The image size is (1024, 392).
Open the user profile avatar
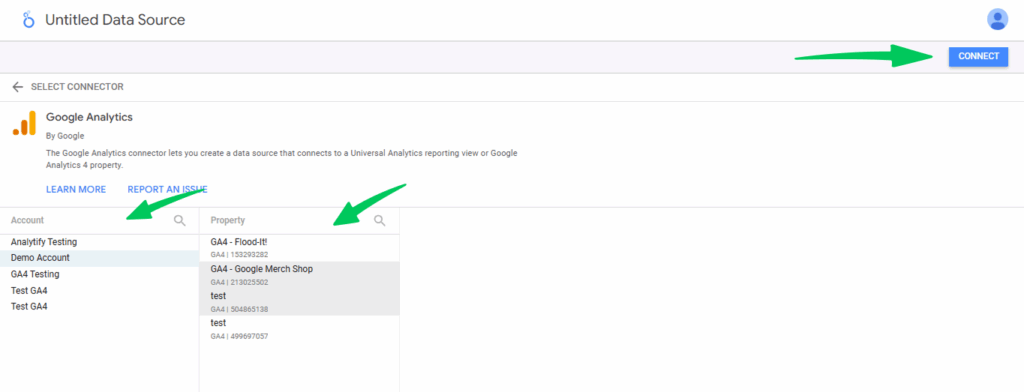pyautogui.click(x=997, y=20)
